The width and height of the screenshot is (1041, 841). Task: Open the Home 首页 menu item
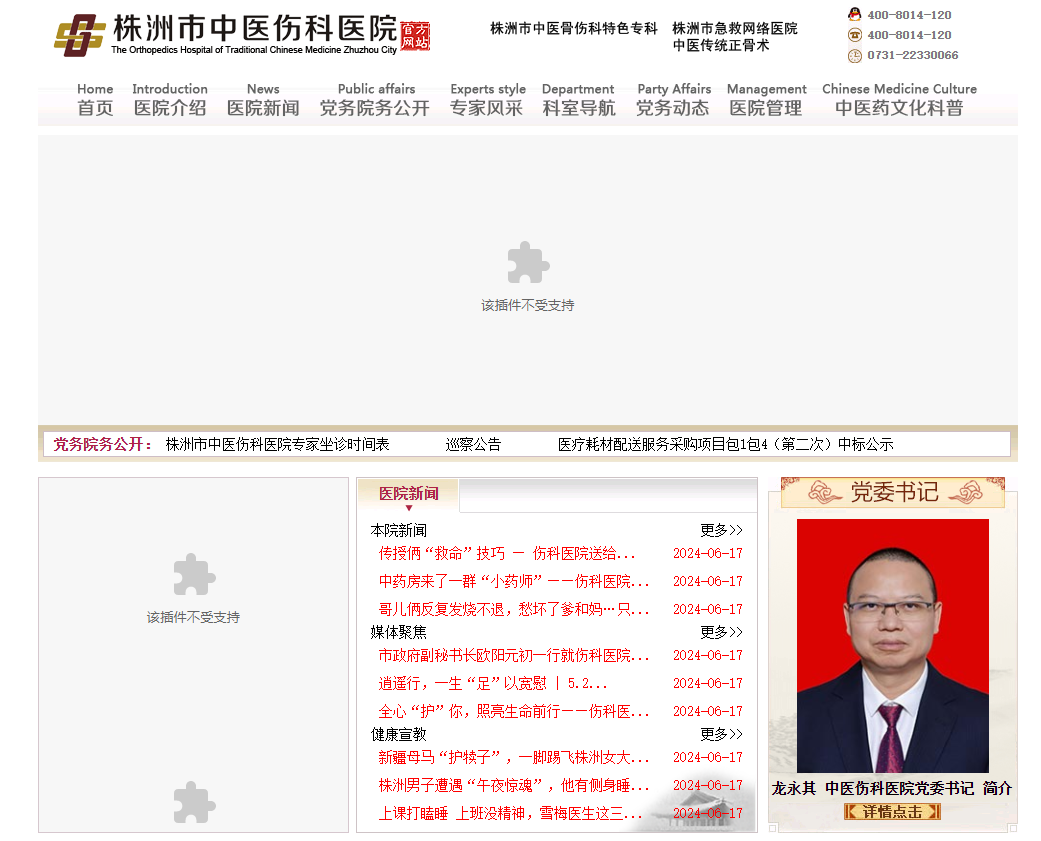coord(95,100)
